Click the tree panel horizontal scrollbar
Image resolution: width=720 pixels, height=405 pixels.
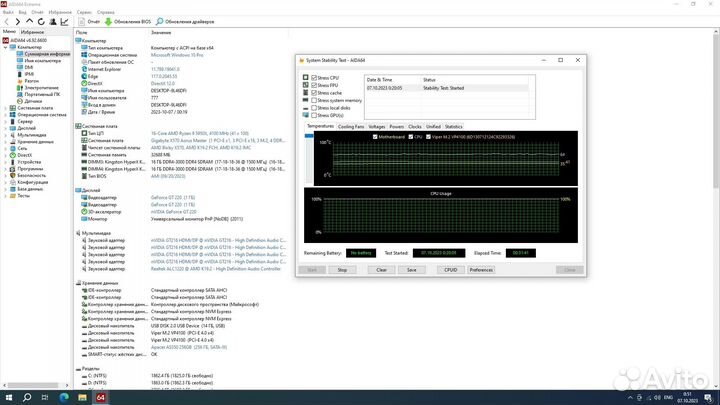click(34, 385)
